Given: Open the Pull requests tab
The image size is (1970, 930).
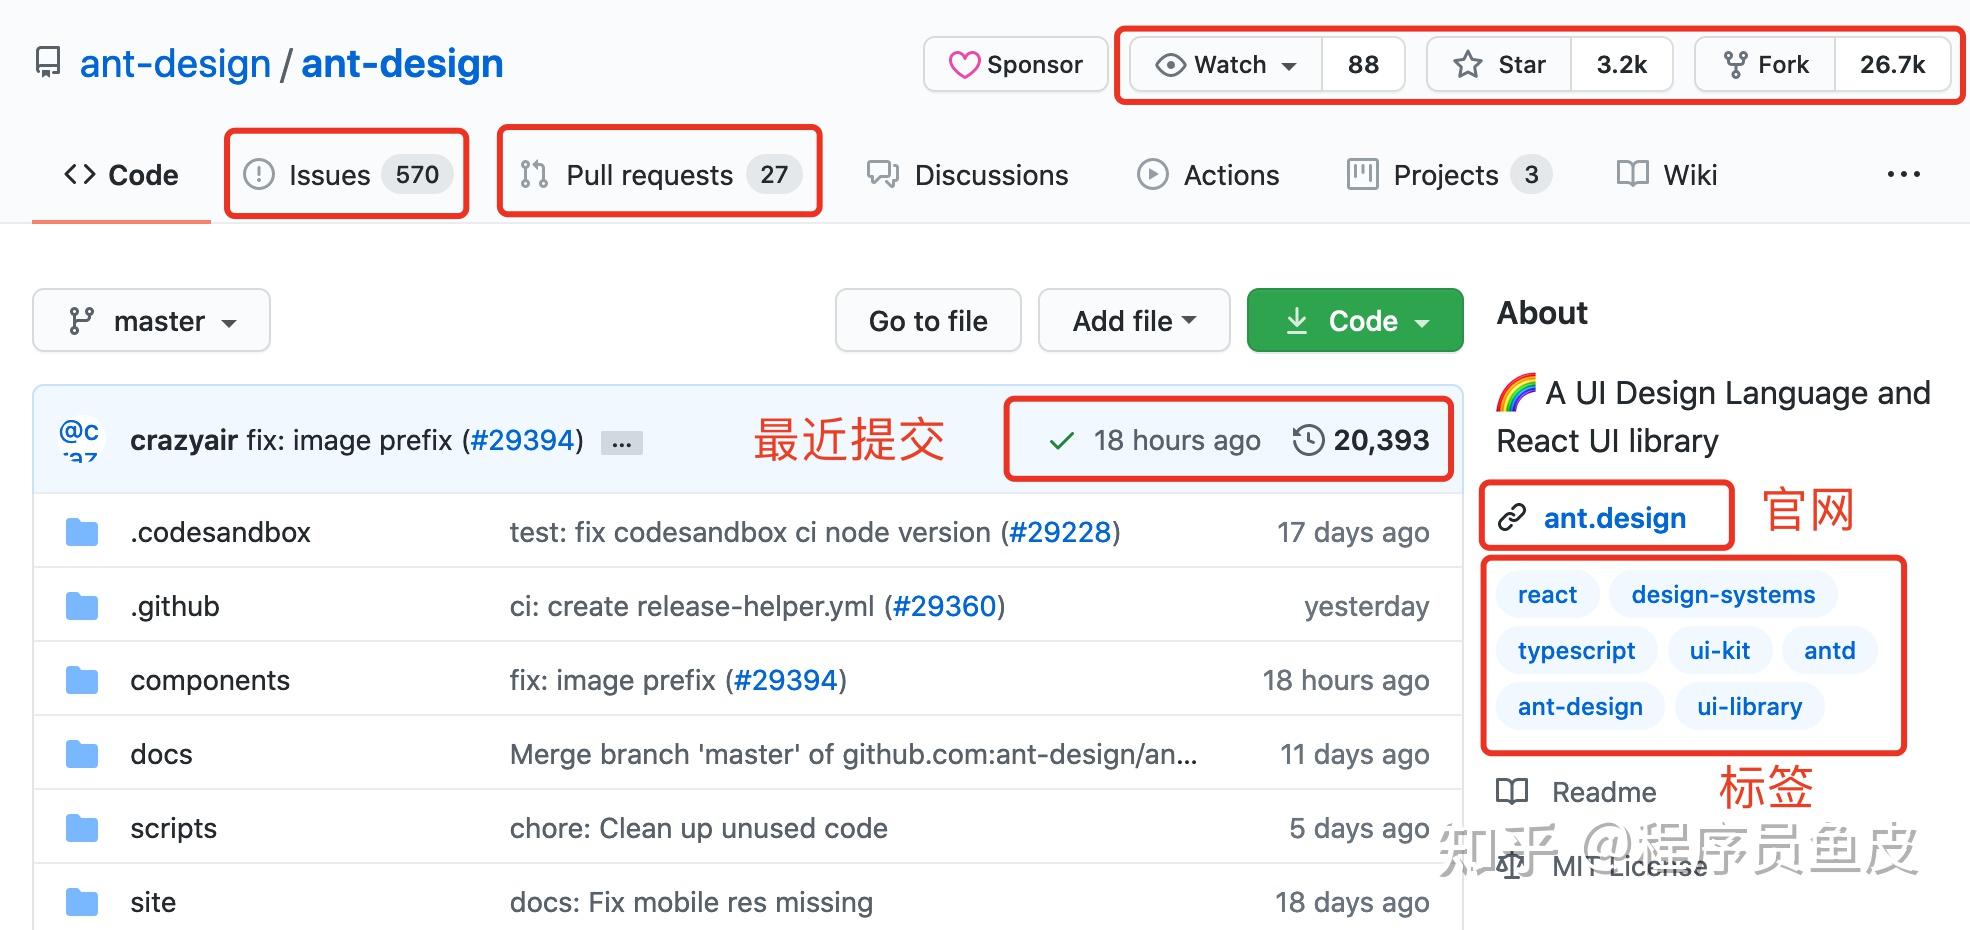Looking at the screenshot, I should click(x=660, y=175).
